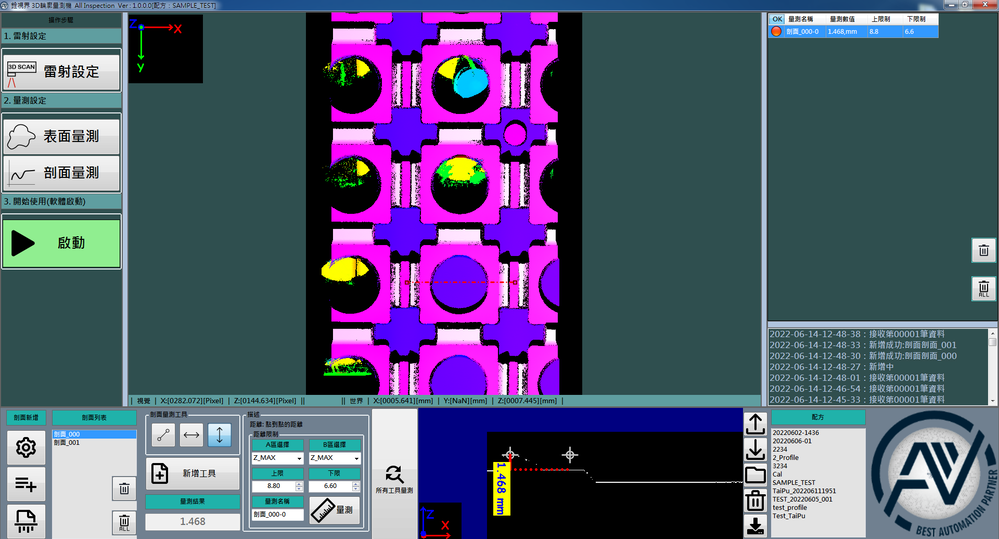
Task: Click the 量測名稱 name input field
Action: 276,514
